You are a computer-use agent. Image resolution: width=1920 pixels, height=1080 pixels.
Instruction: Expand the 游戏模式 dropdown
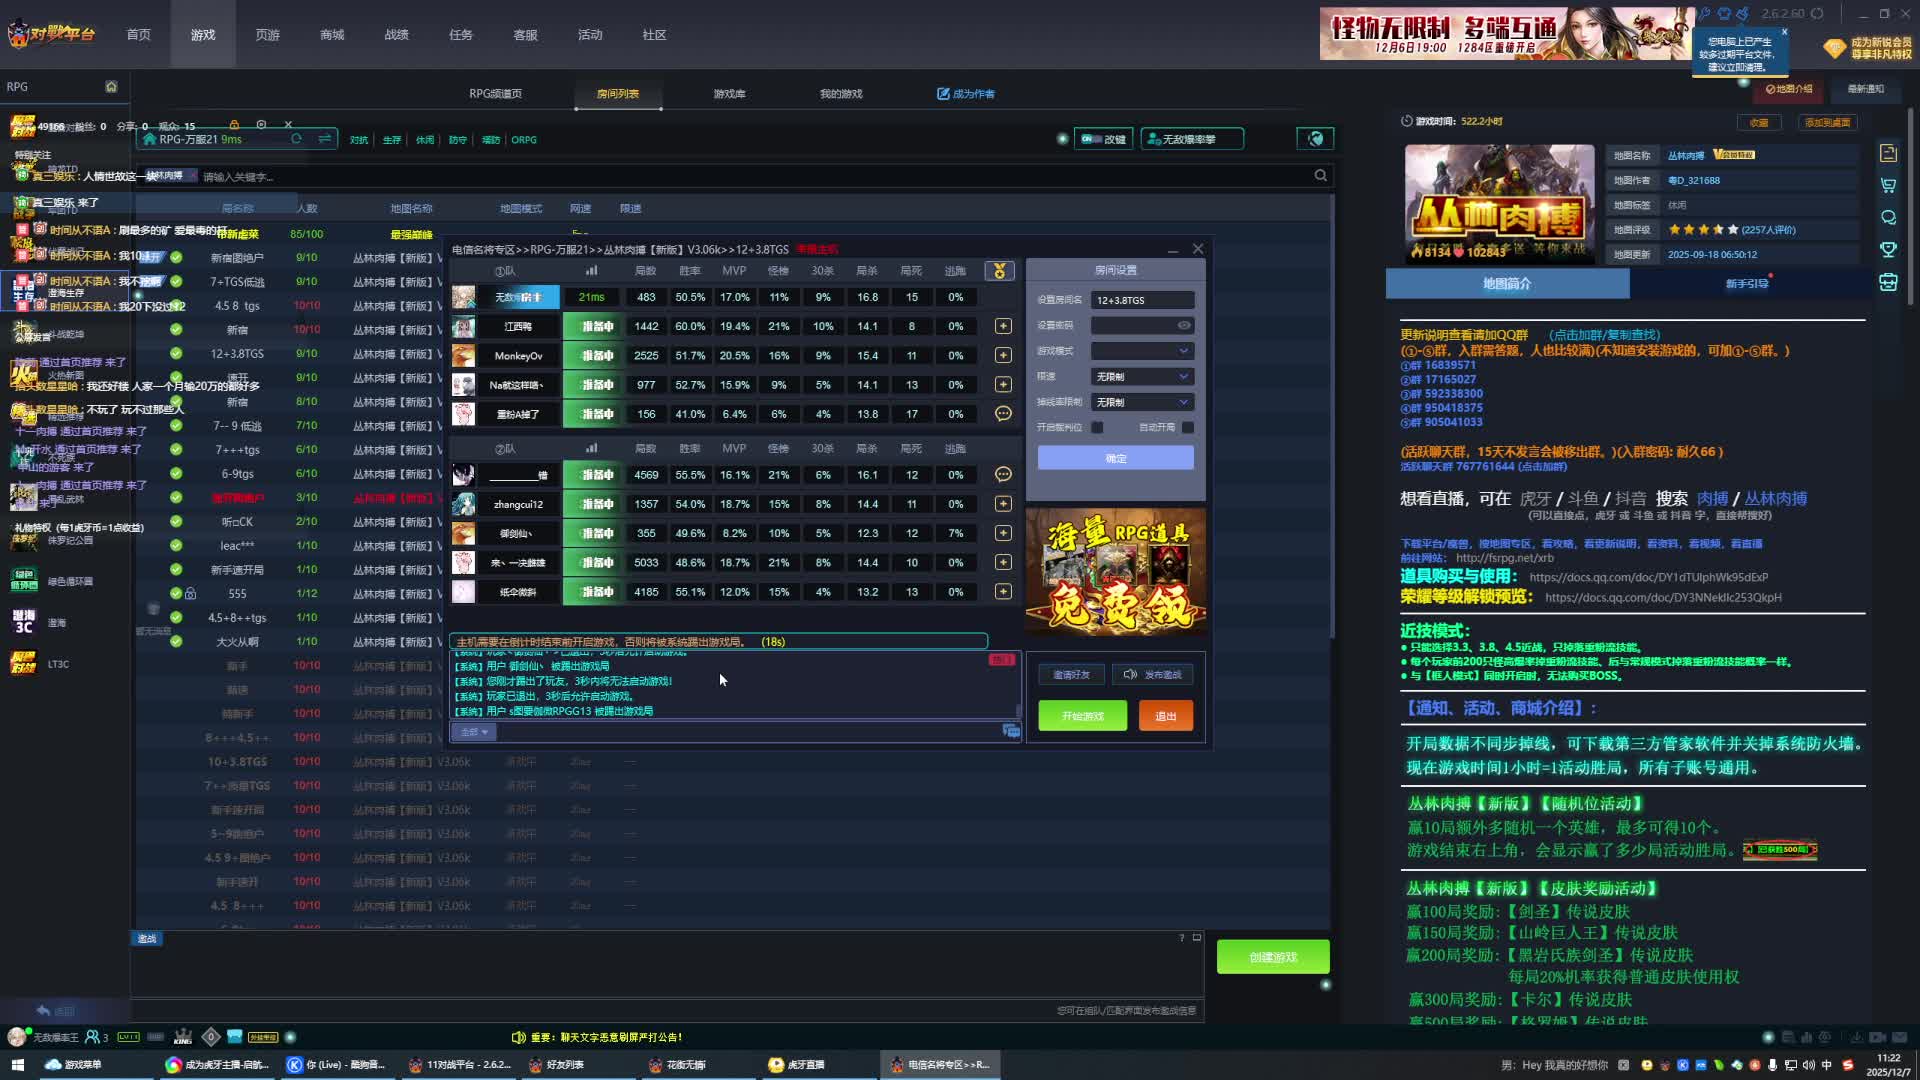(x=1142, y=351)
